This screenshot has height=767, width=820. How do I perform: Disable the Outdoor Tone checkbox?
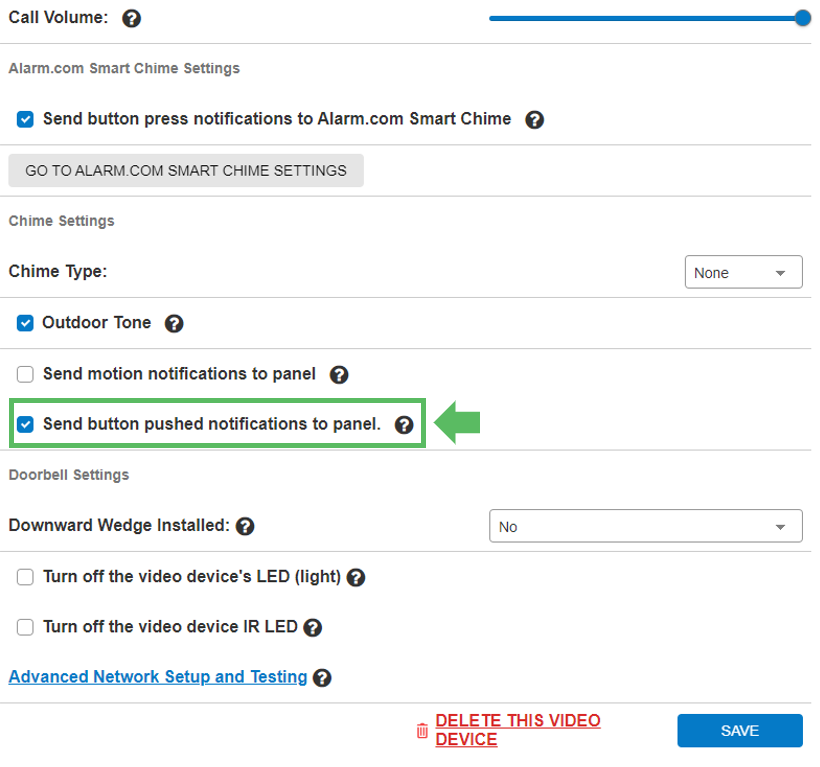[26, 324]
